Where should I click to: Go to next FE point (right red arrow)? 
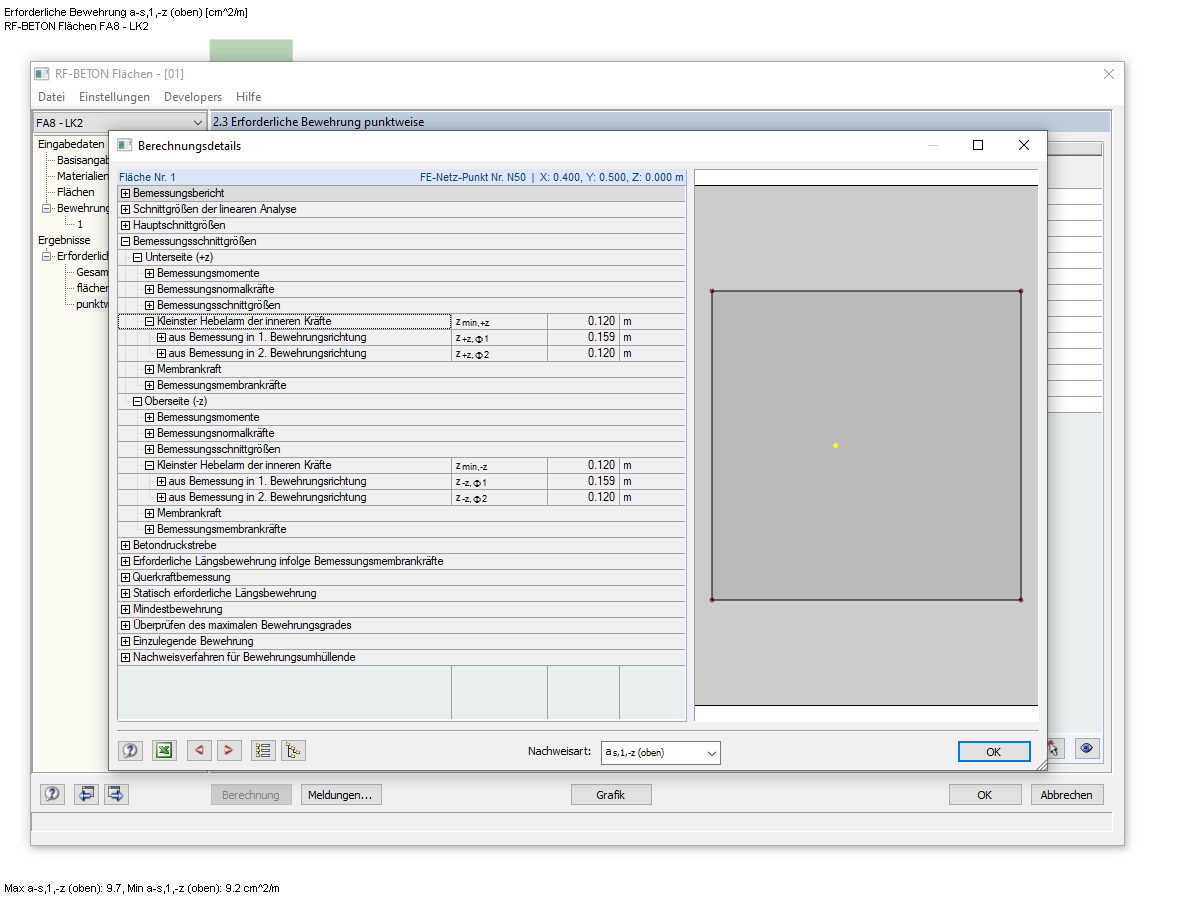[229, 751]
